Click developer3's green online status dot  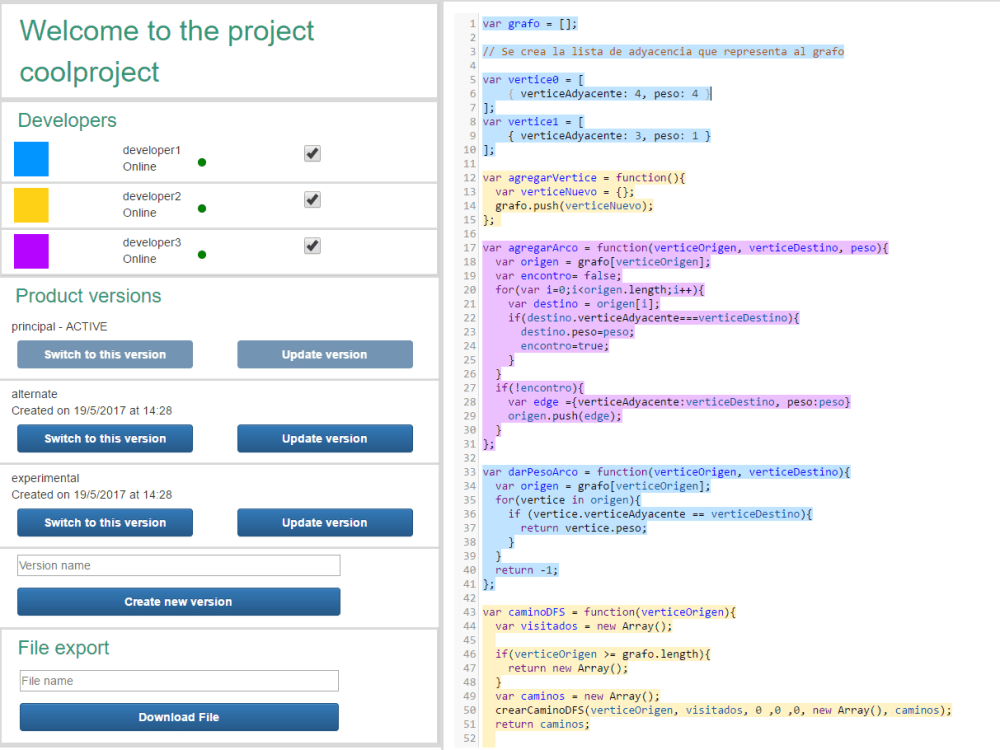pos(202,254)
